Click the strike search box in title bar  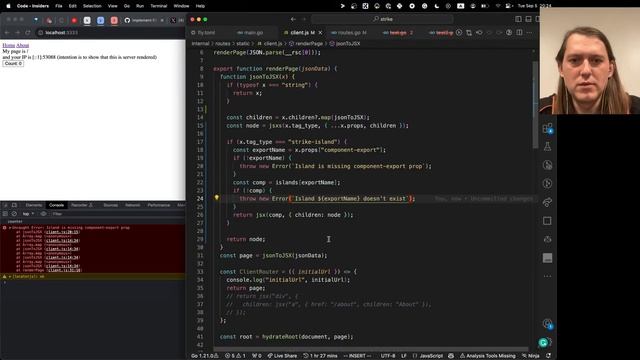pyautogui.click(x=382, y=19)
